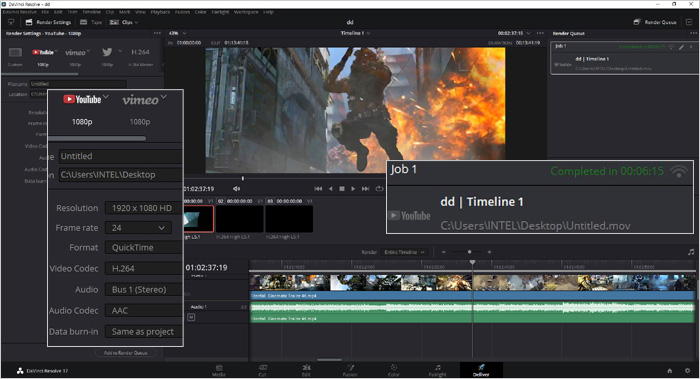Click the music note icon above the timeline

(691, 252)
